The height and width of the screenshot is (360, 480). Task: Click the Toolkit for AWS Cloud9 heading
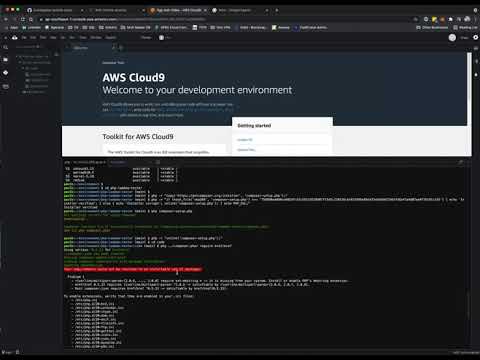pyautogui.click(x=138, y=137)
